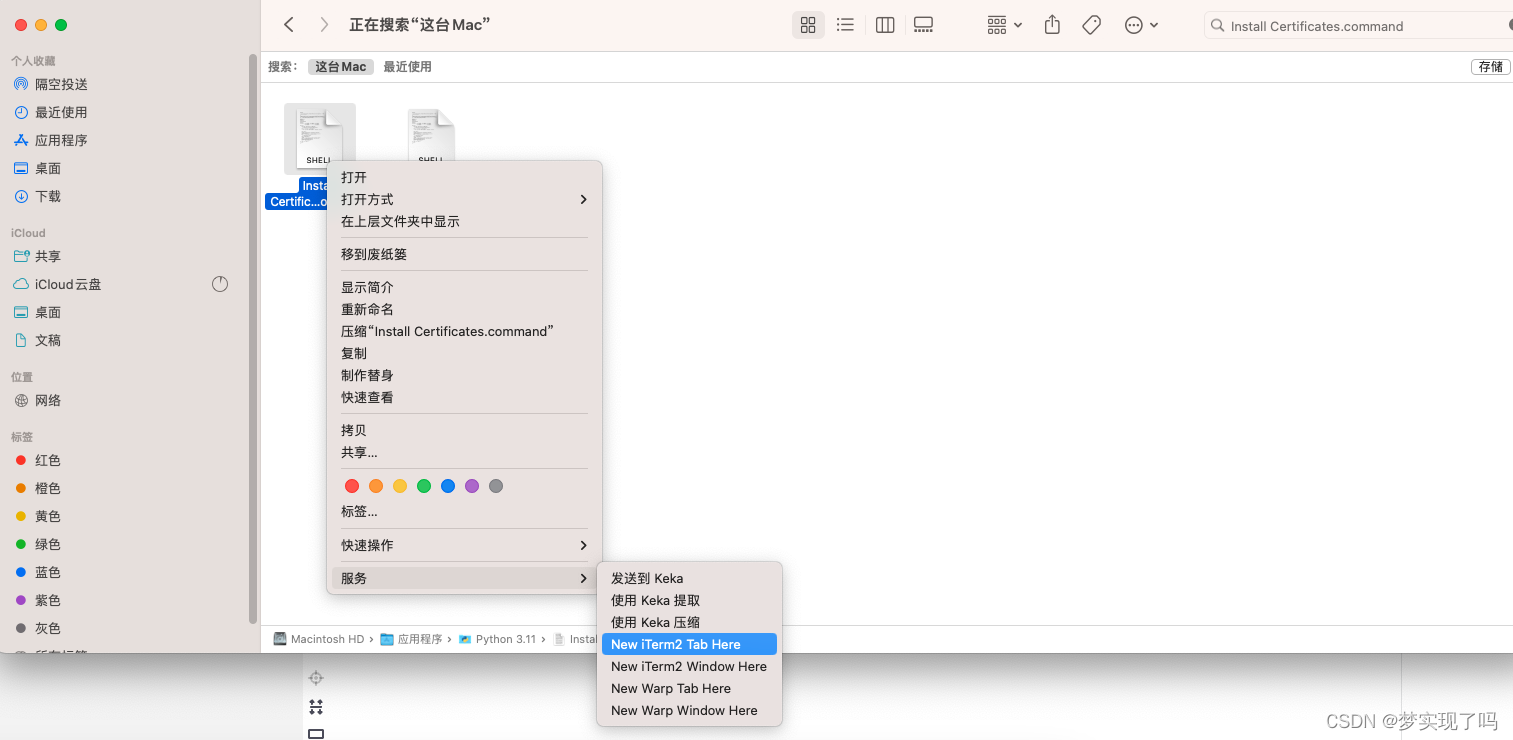Choose 压缩“Install Certificates.command”
This screenshot has height=740, width=1513.
click(464, 331)
